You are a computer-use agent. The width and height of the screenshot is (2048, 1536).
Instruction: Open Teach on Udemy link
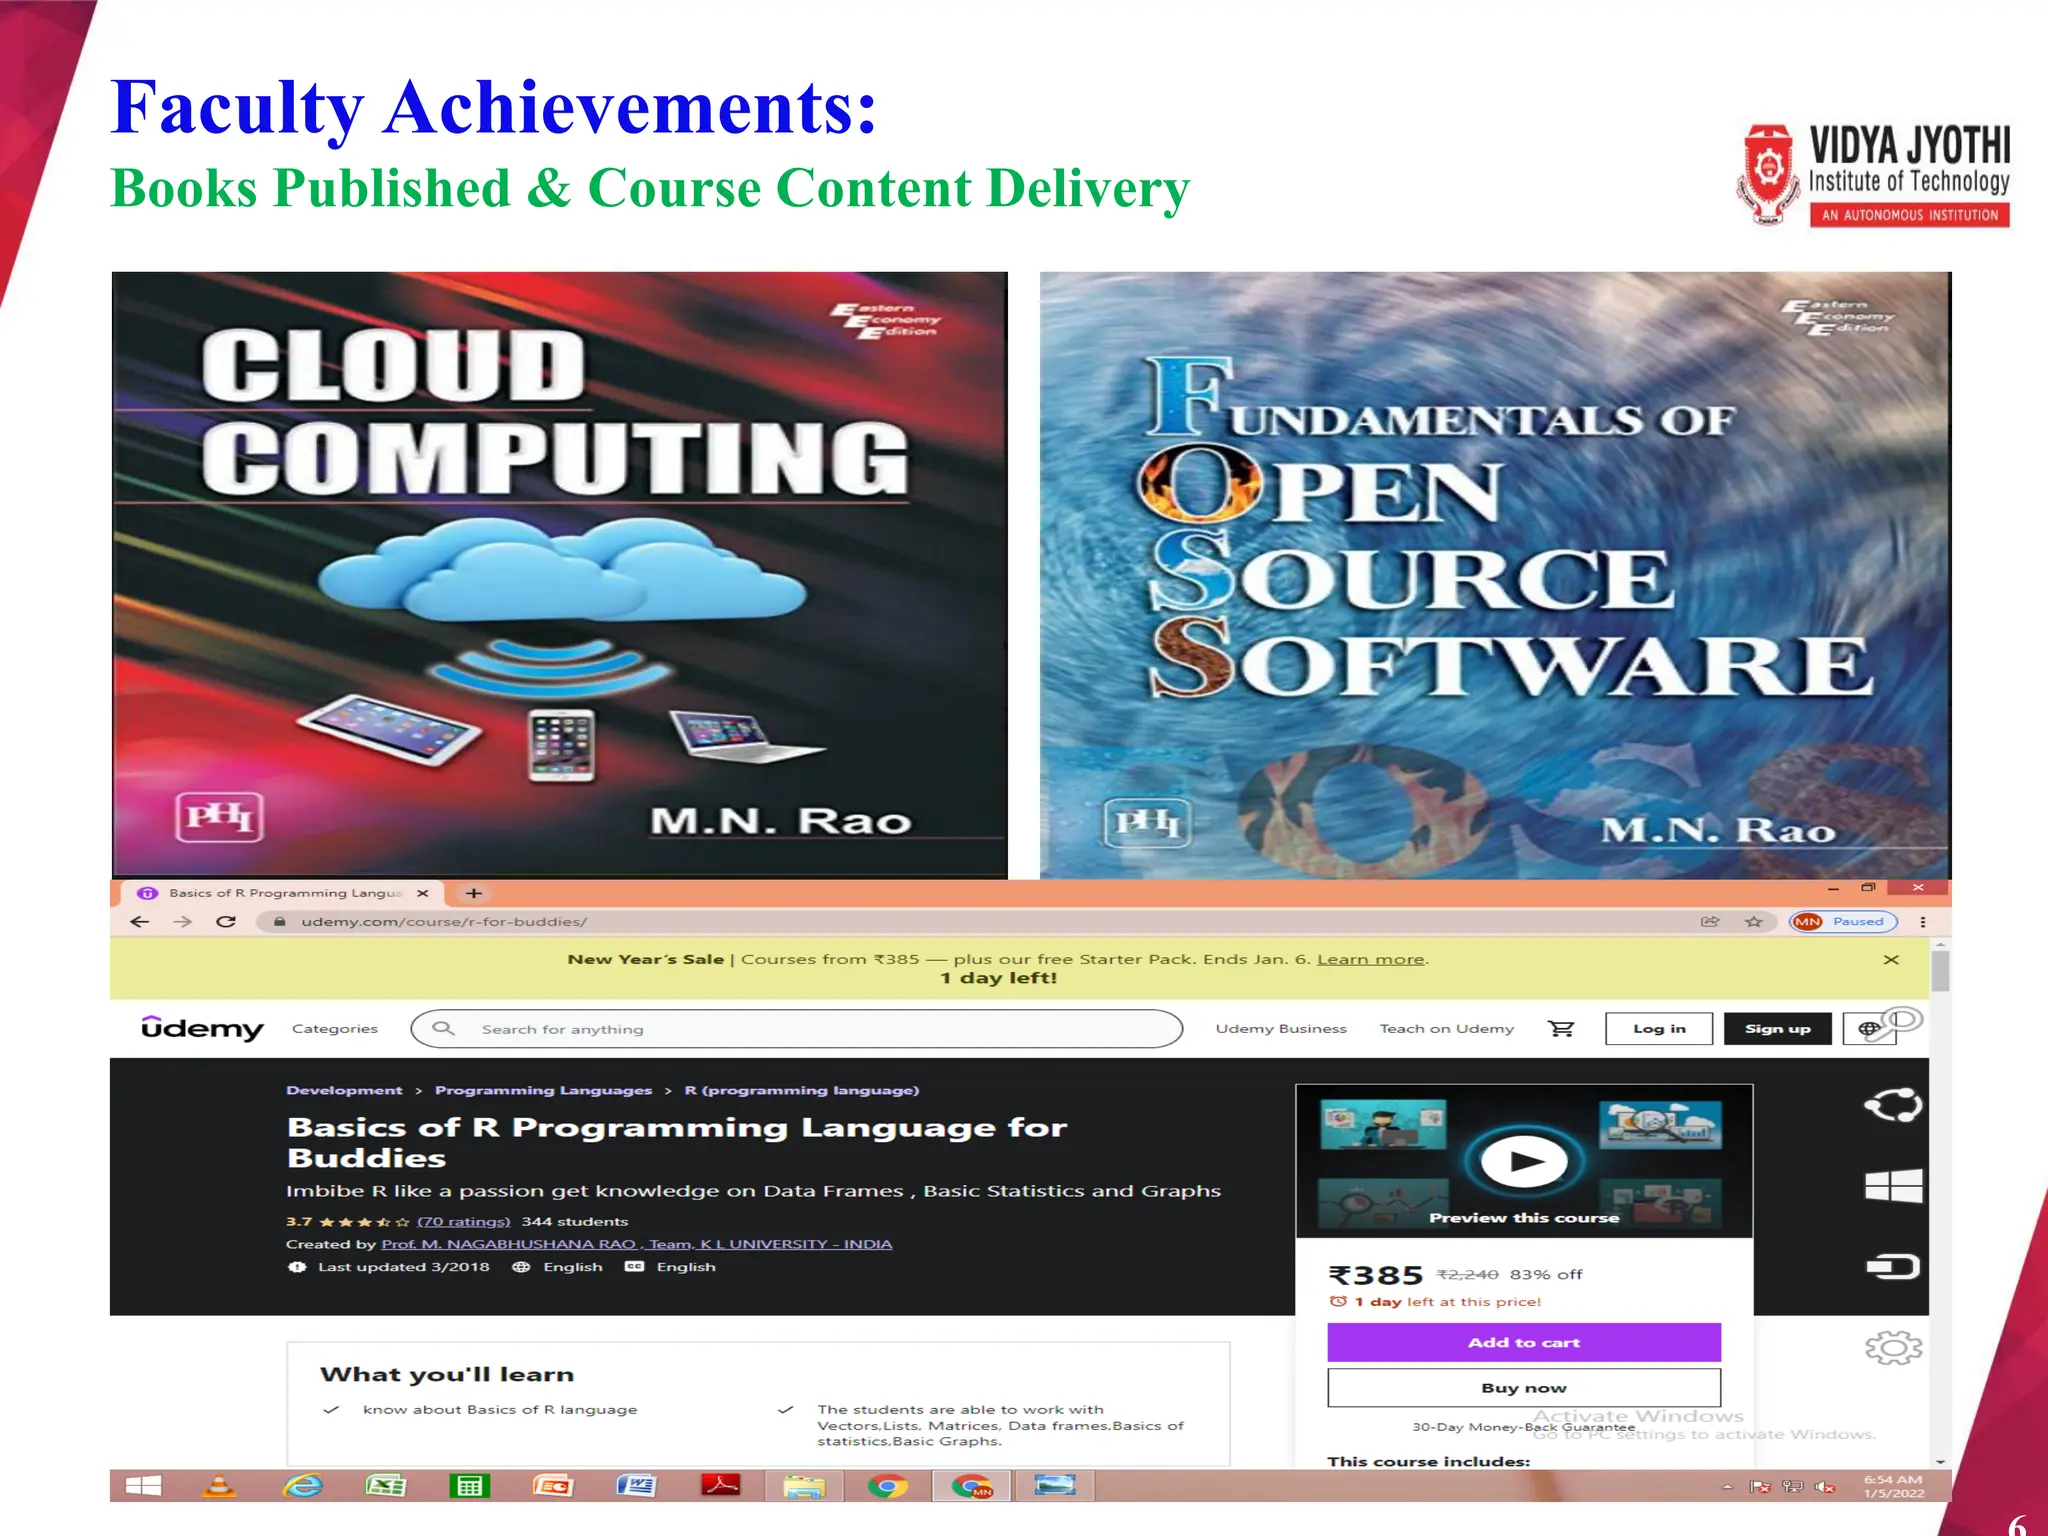tap(1447, 1029)
